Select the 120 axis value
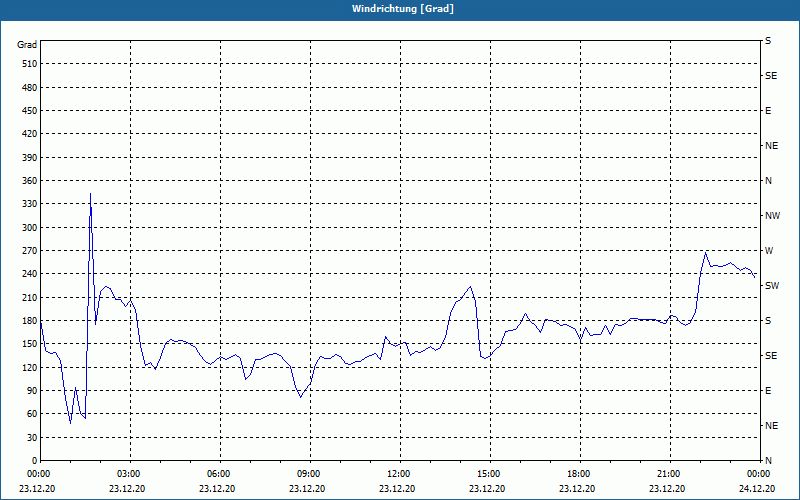800x500 pixels. pos(30,367)
